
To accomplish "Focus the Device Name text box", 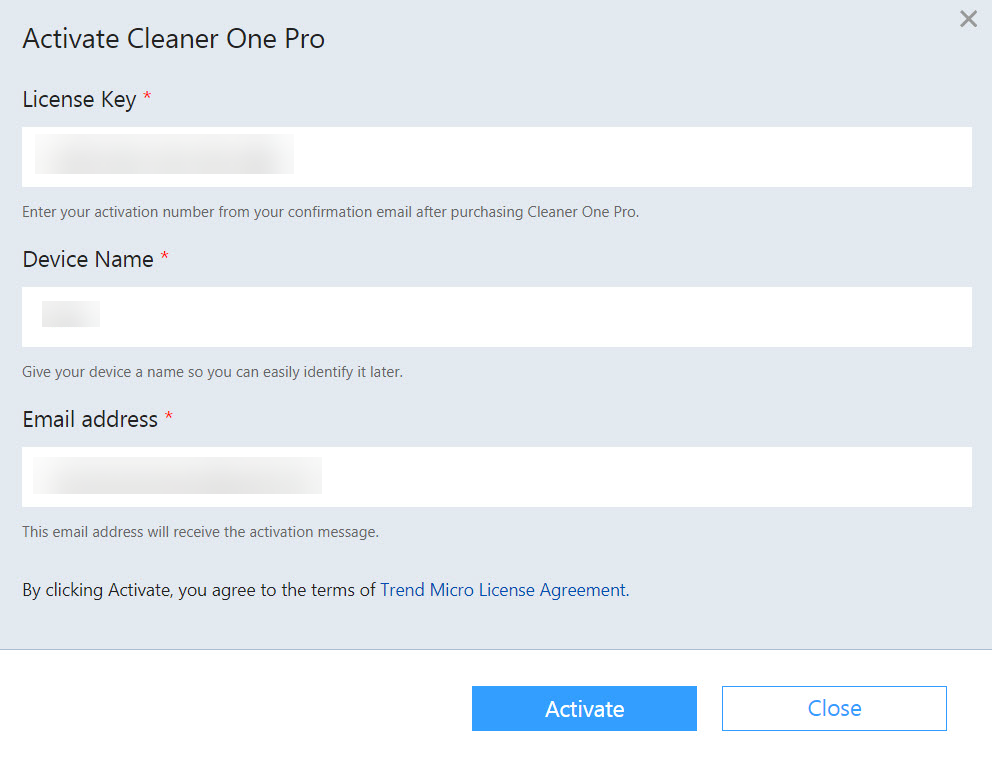I will 497,317.
